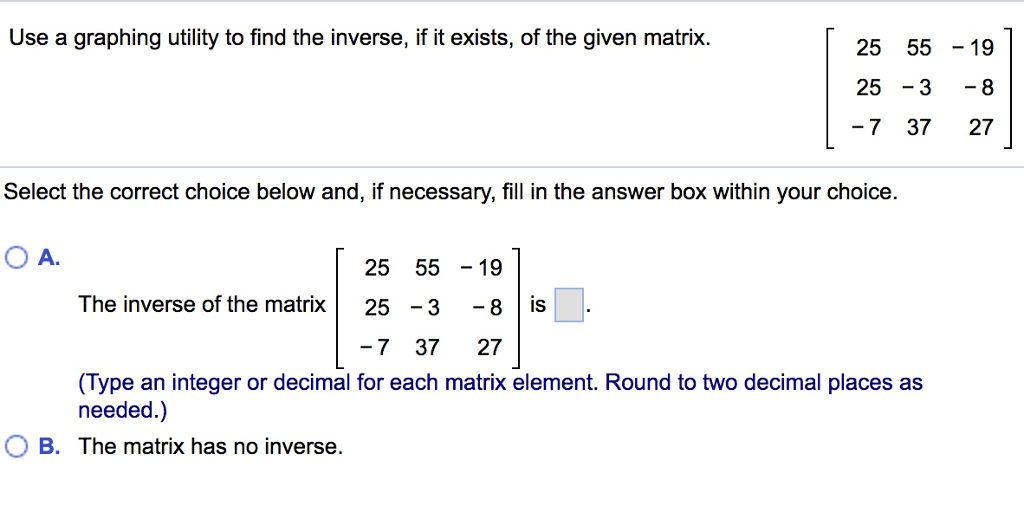Click entry −8 in the given matrix beside prompt
This screenshot has width=1024, height=532.
click(x=979, y=87)
